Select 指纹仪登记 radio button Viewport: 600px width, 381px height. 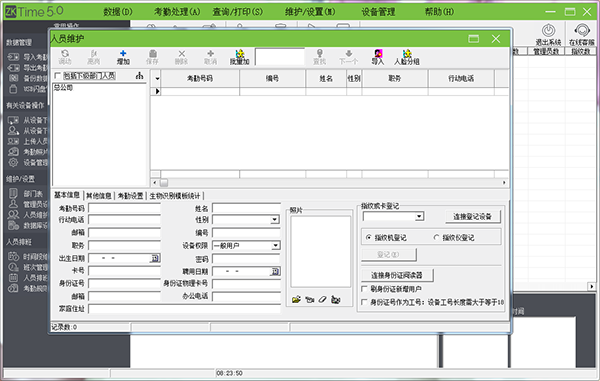click(436, 238)
